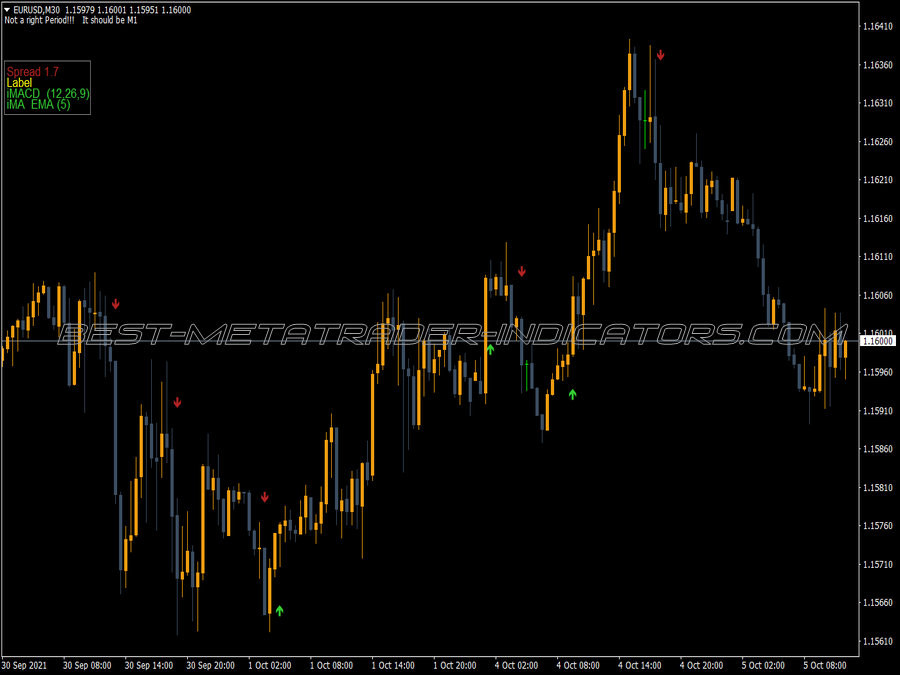Screen dimensions: 900x675
Task: Click the 1.16360 price scale label
Action: tap(878, 65)
